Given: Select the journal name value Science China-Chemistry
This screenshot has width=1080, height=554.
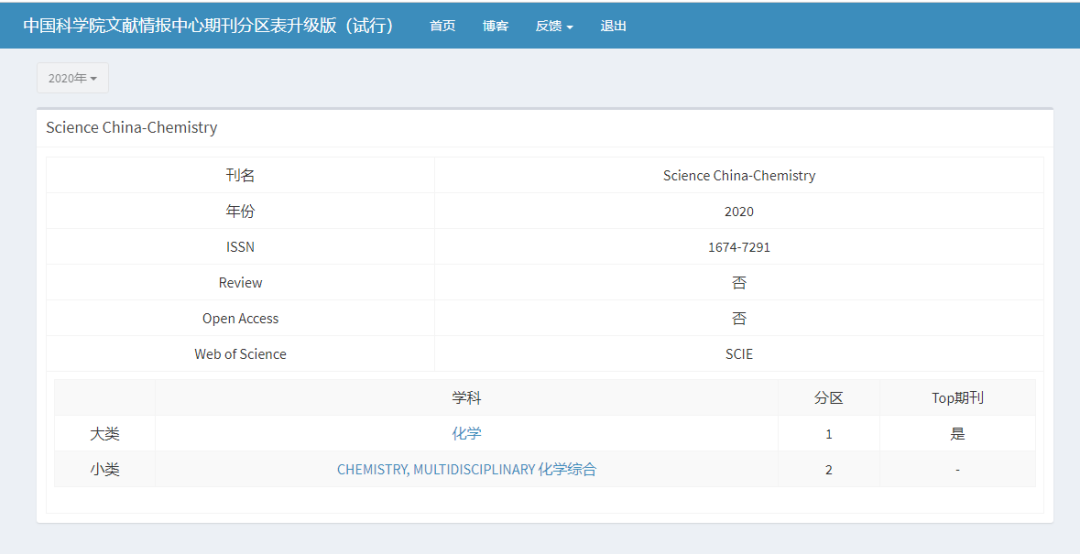Looking at the screenshot, I should [x=739, y=175].
